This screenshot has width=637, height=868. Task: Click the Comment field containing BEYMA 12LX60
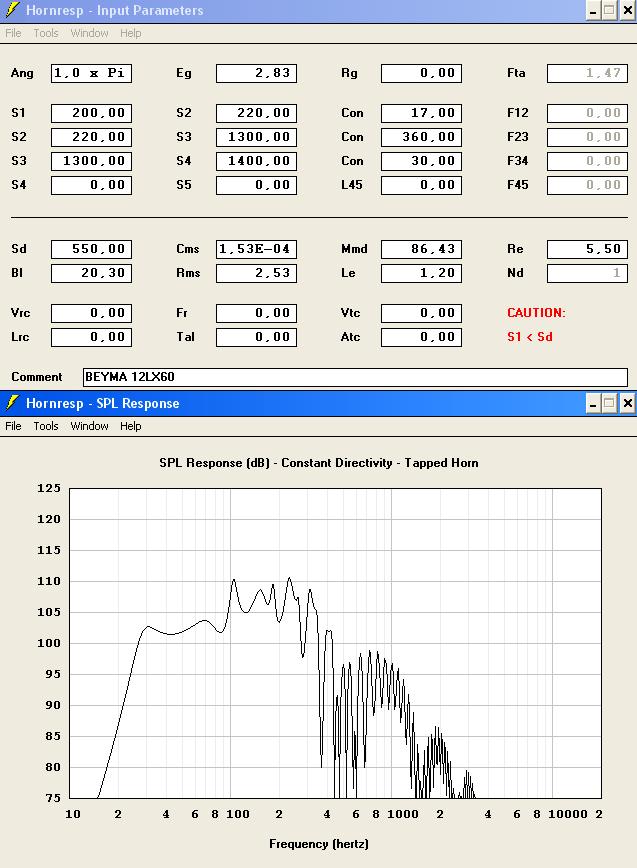[355, 377]
